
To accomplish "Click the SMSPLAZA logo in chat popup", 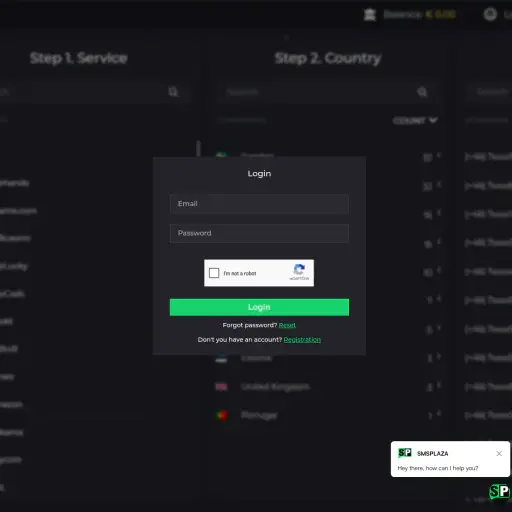I will [x=405, y=453].
